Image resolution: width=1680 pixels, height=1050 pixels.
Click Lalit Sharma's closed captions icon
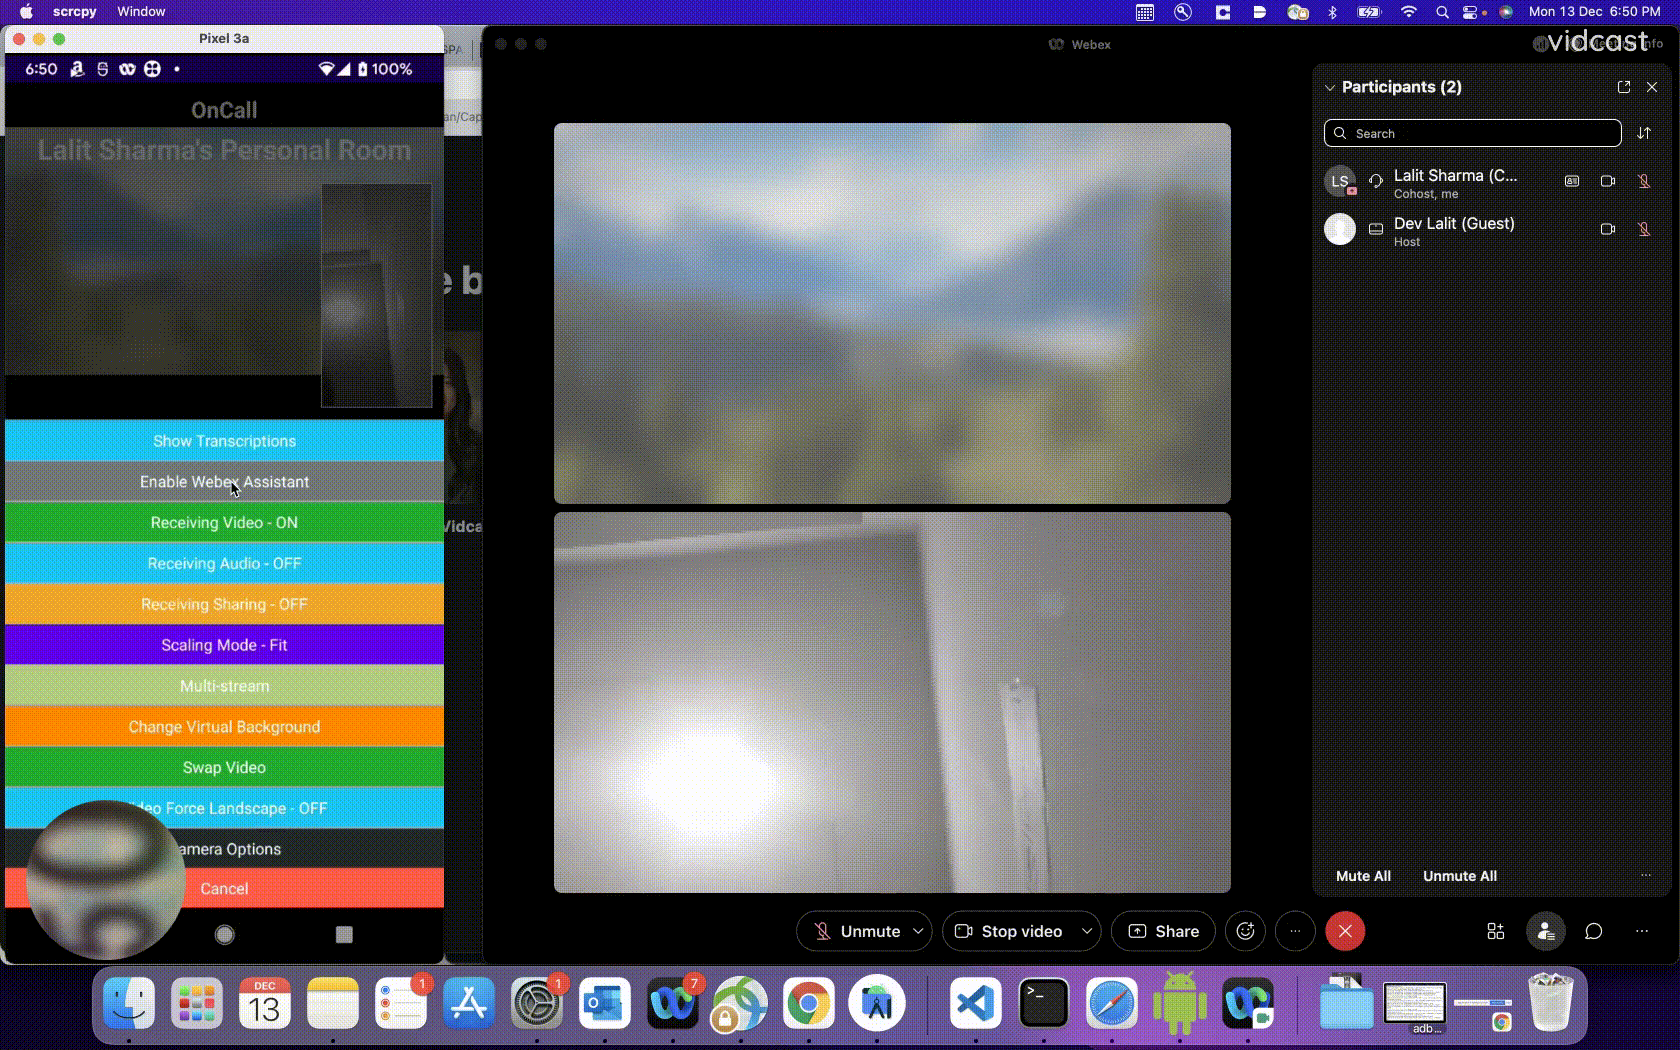point(1572,181)
